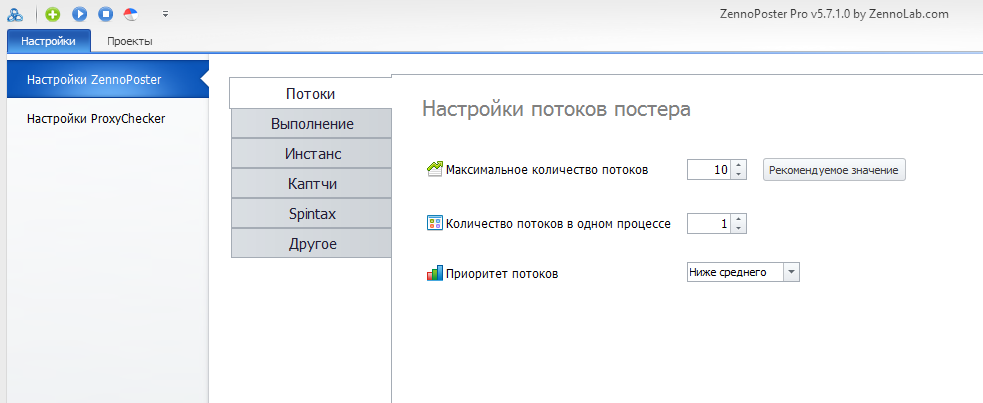The height and width of the screenshot is (403, 983).
Task: Decrease Максимальное количество потоков value by one
Action: [739, 174]
